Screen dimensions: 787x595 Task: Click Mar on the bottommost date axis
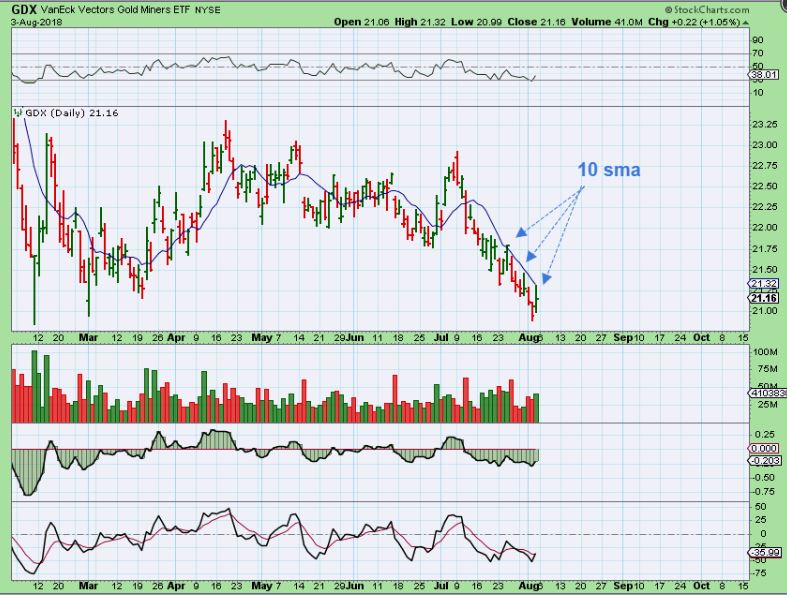point(88,586)
